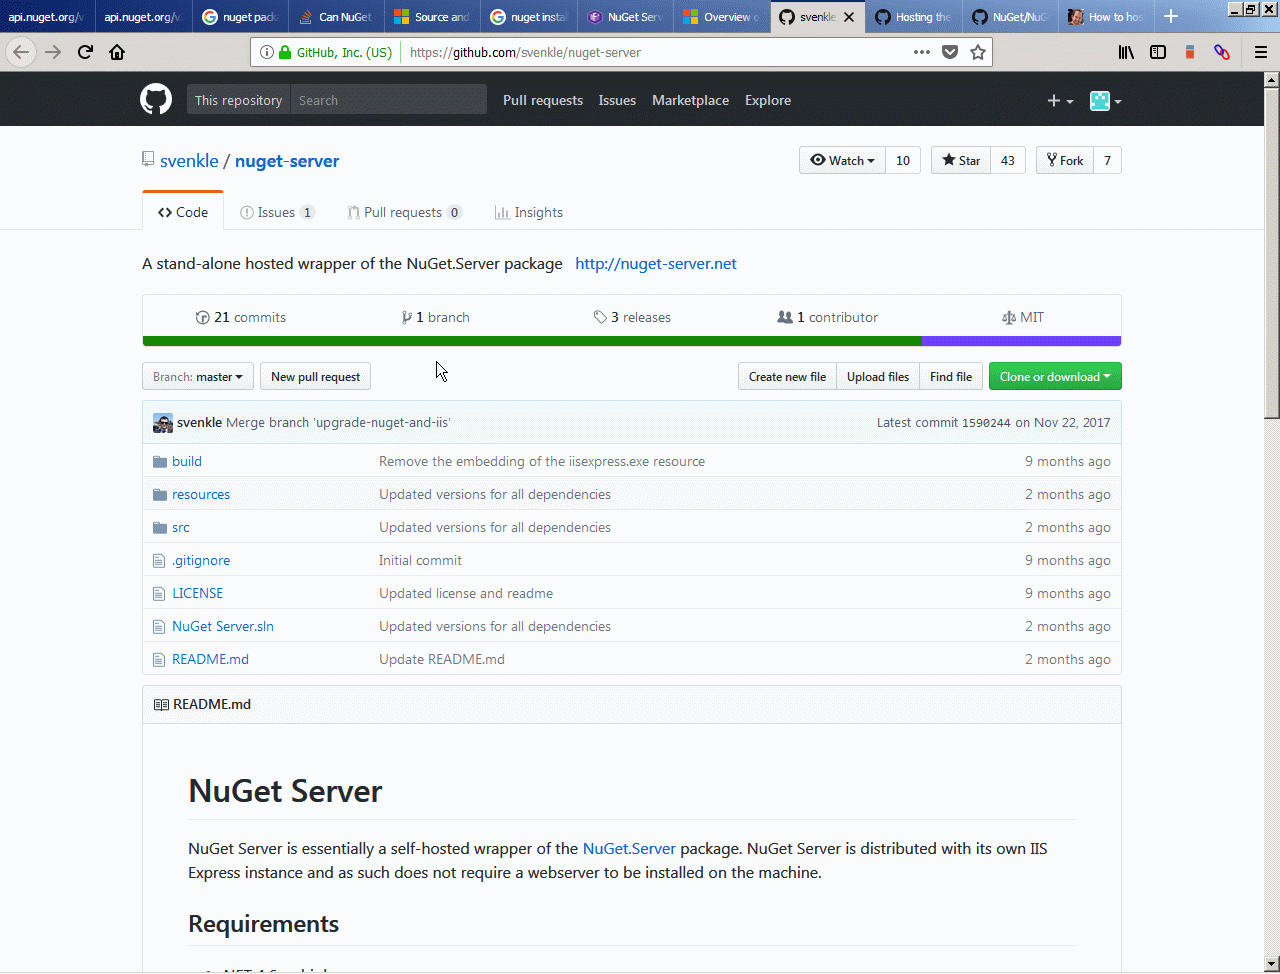1280x974 pixels.
Task: Bookmark this page with the star icon
Action: point(978,52)
